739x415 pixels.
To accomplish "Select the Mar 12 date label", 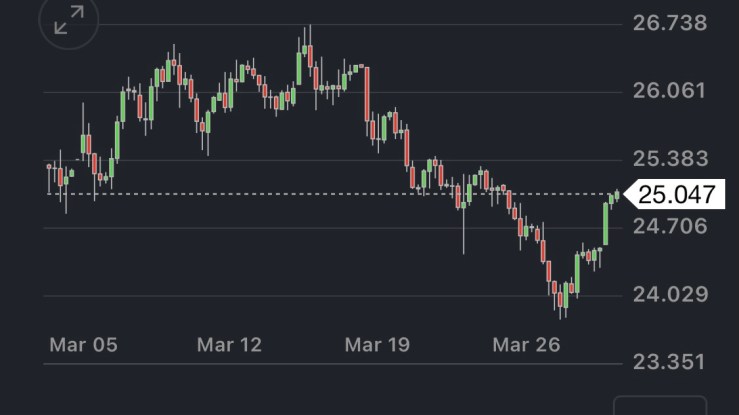I will coord(229,345).
